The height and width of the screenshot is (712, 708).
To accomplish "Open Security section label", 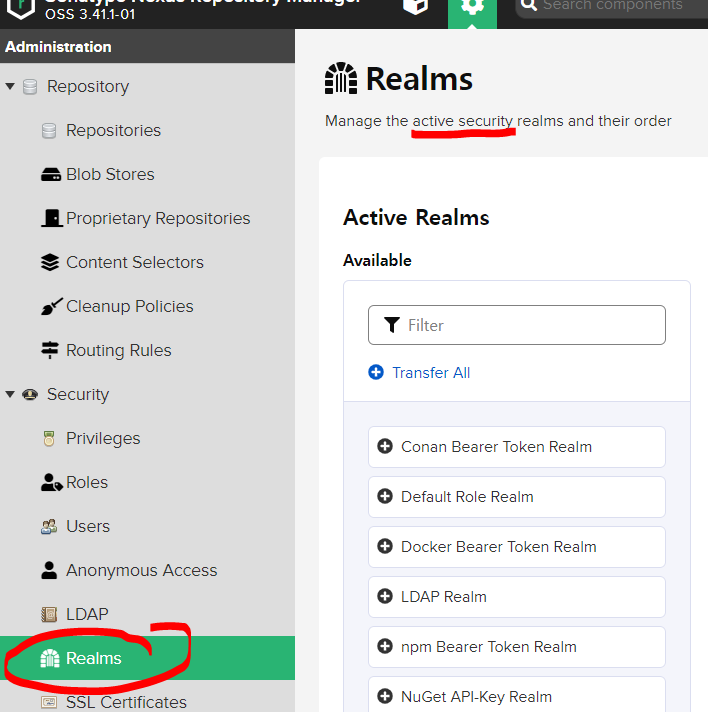I will [x=78, y=394].
